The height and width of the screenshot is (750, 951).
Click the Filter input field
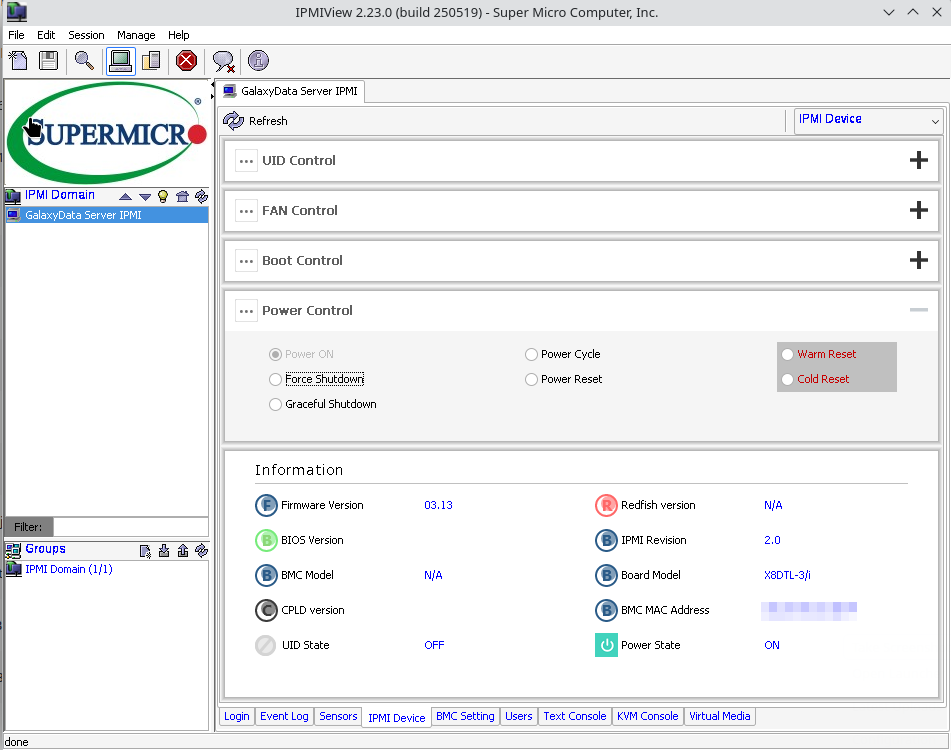130,526
